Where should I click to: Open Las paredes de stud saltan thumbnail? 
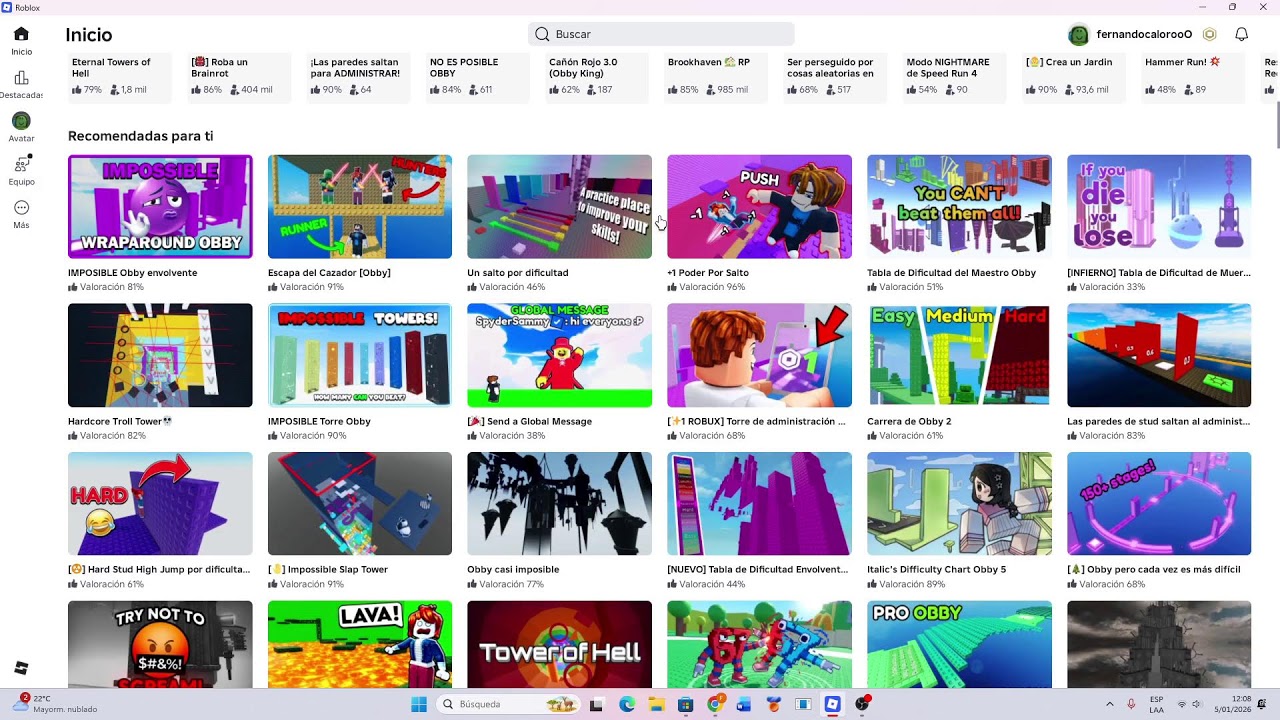1159,355
